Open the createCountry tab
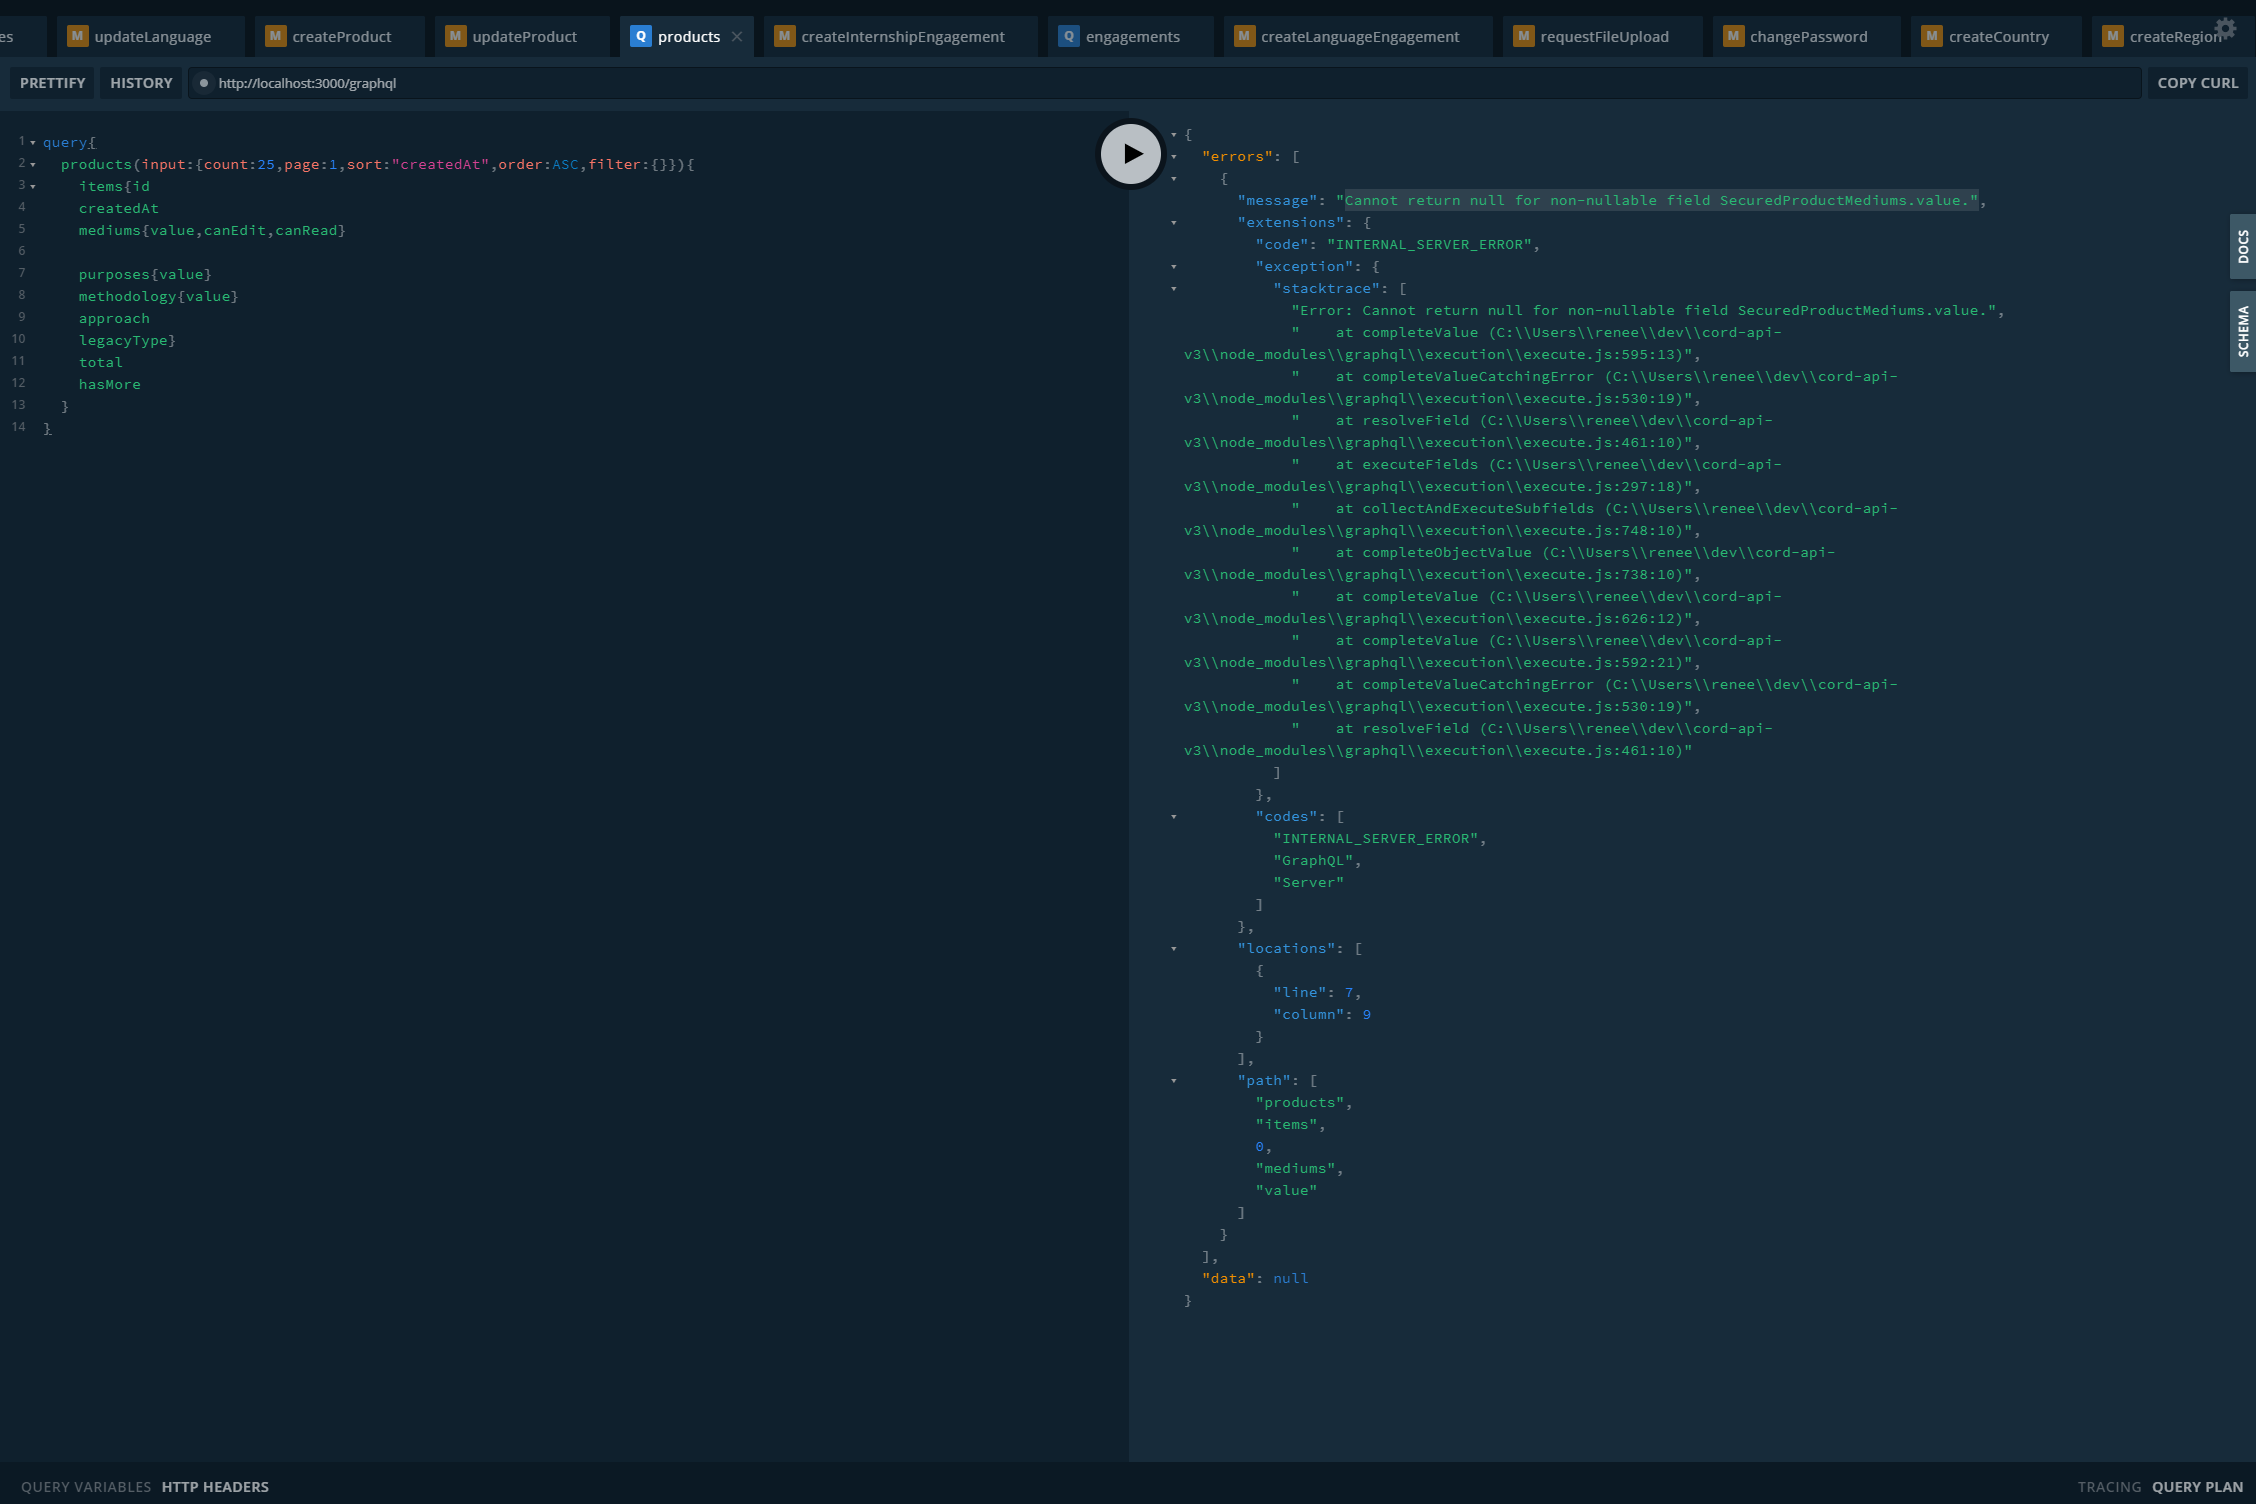The height and width of the screenshot is (1504, 2256). tap(1996, 36)
